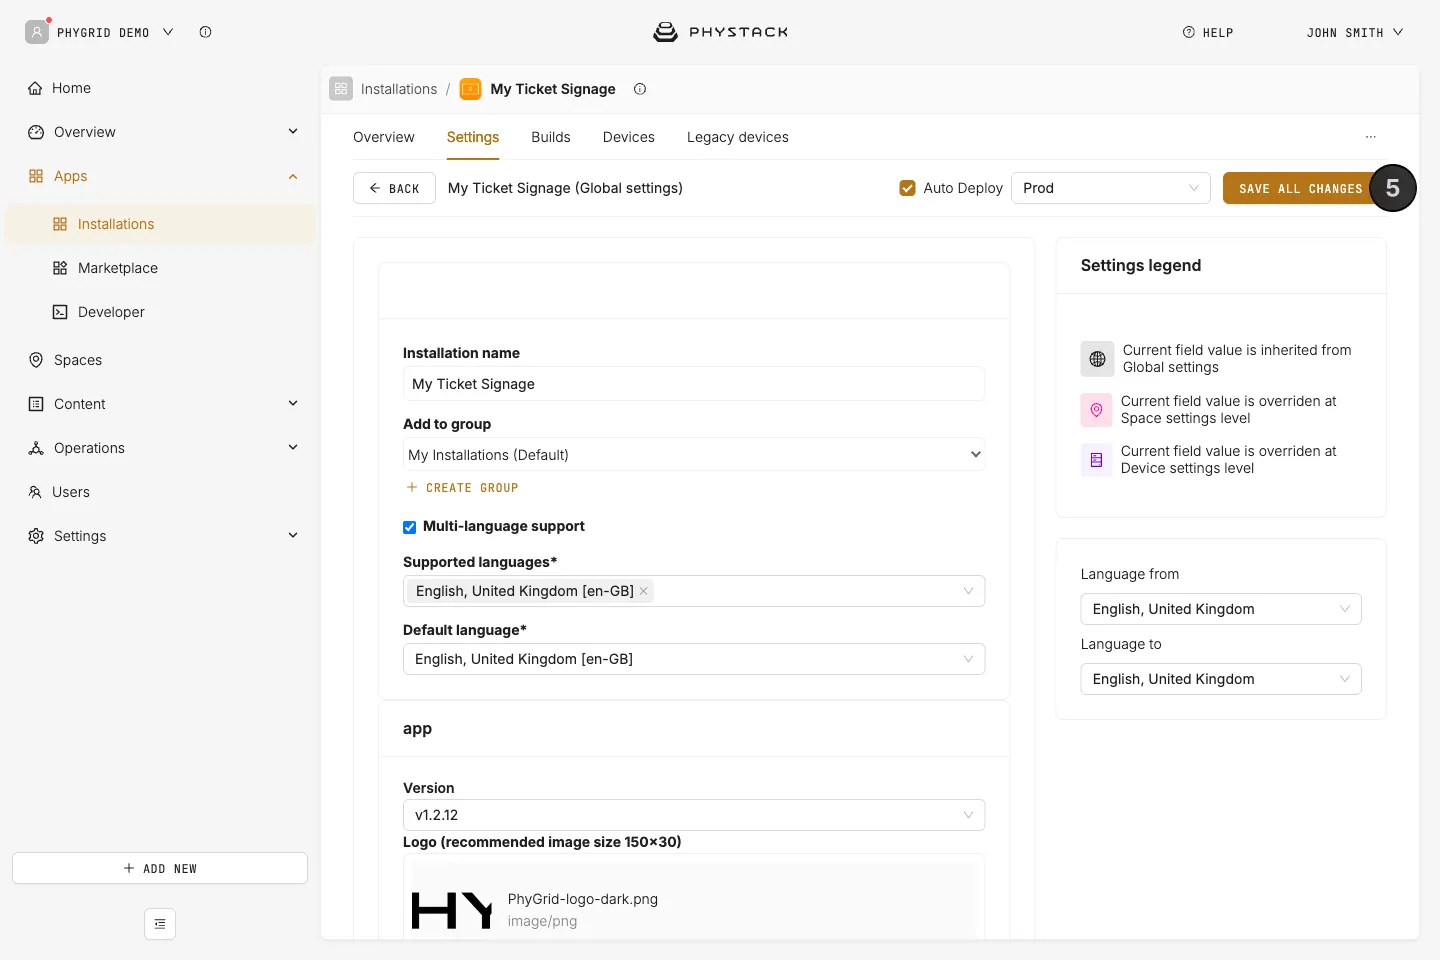The height and width of the screenshot is (960, 1440).
Task: Click the Installation name input field
Action: 694,384
